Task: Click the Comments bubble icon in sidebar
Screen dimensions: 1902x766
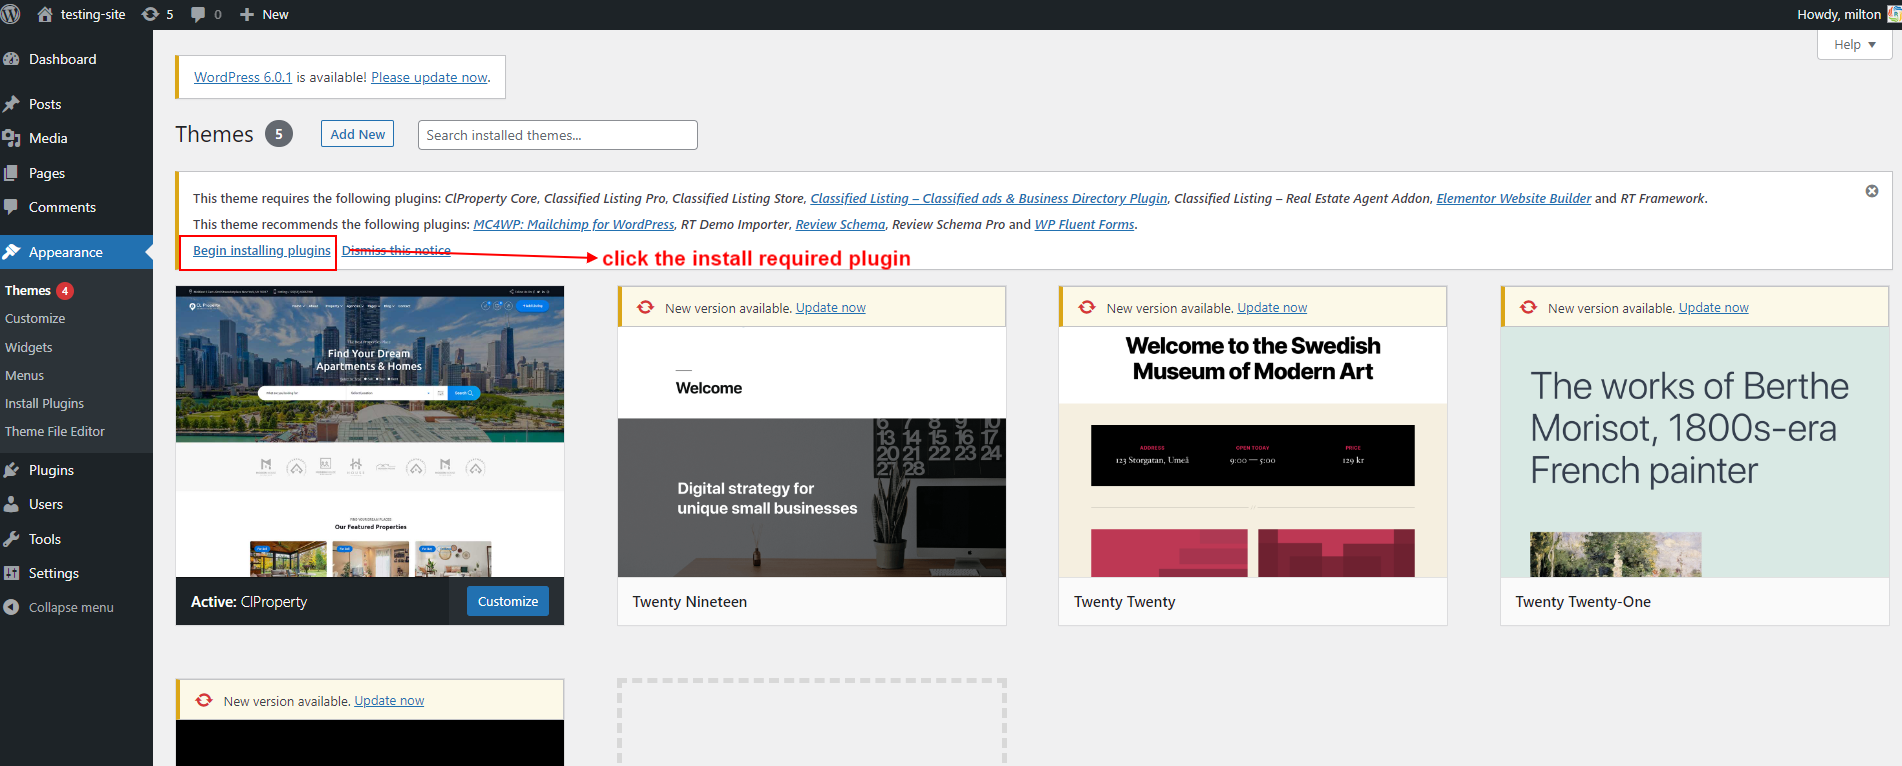Action: tap(11, 207)
